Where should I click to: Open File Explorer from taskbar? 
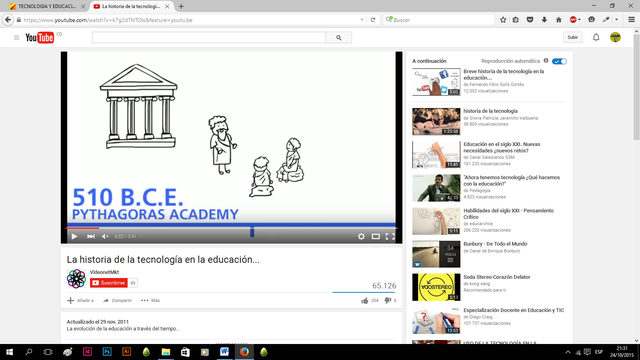click(x=166, y=351)
